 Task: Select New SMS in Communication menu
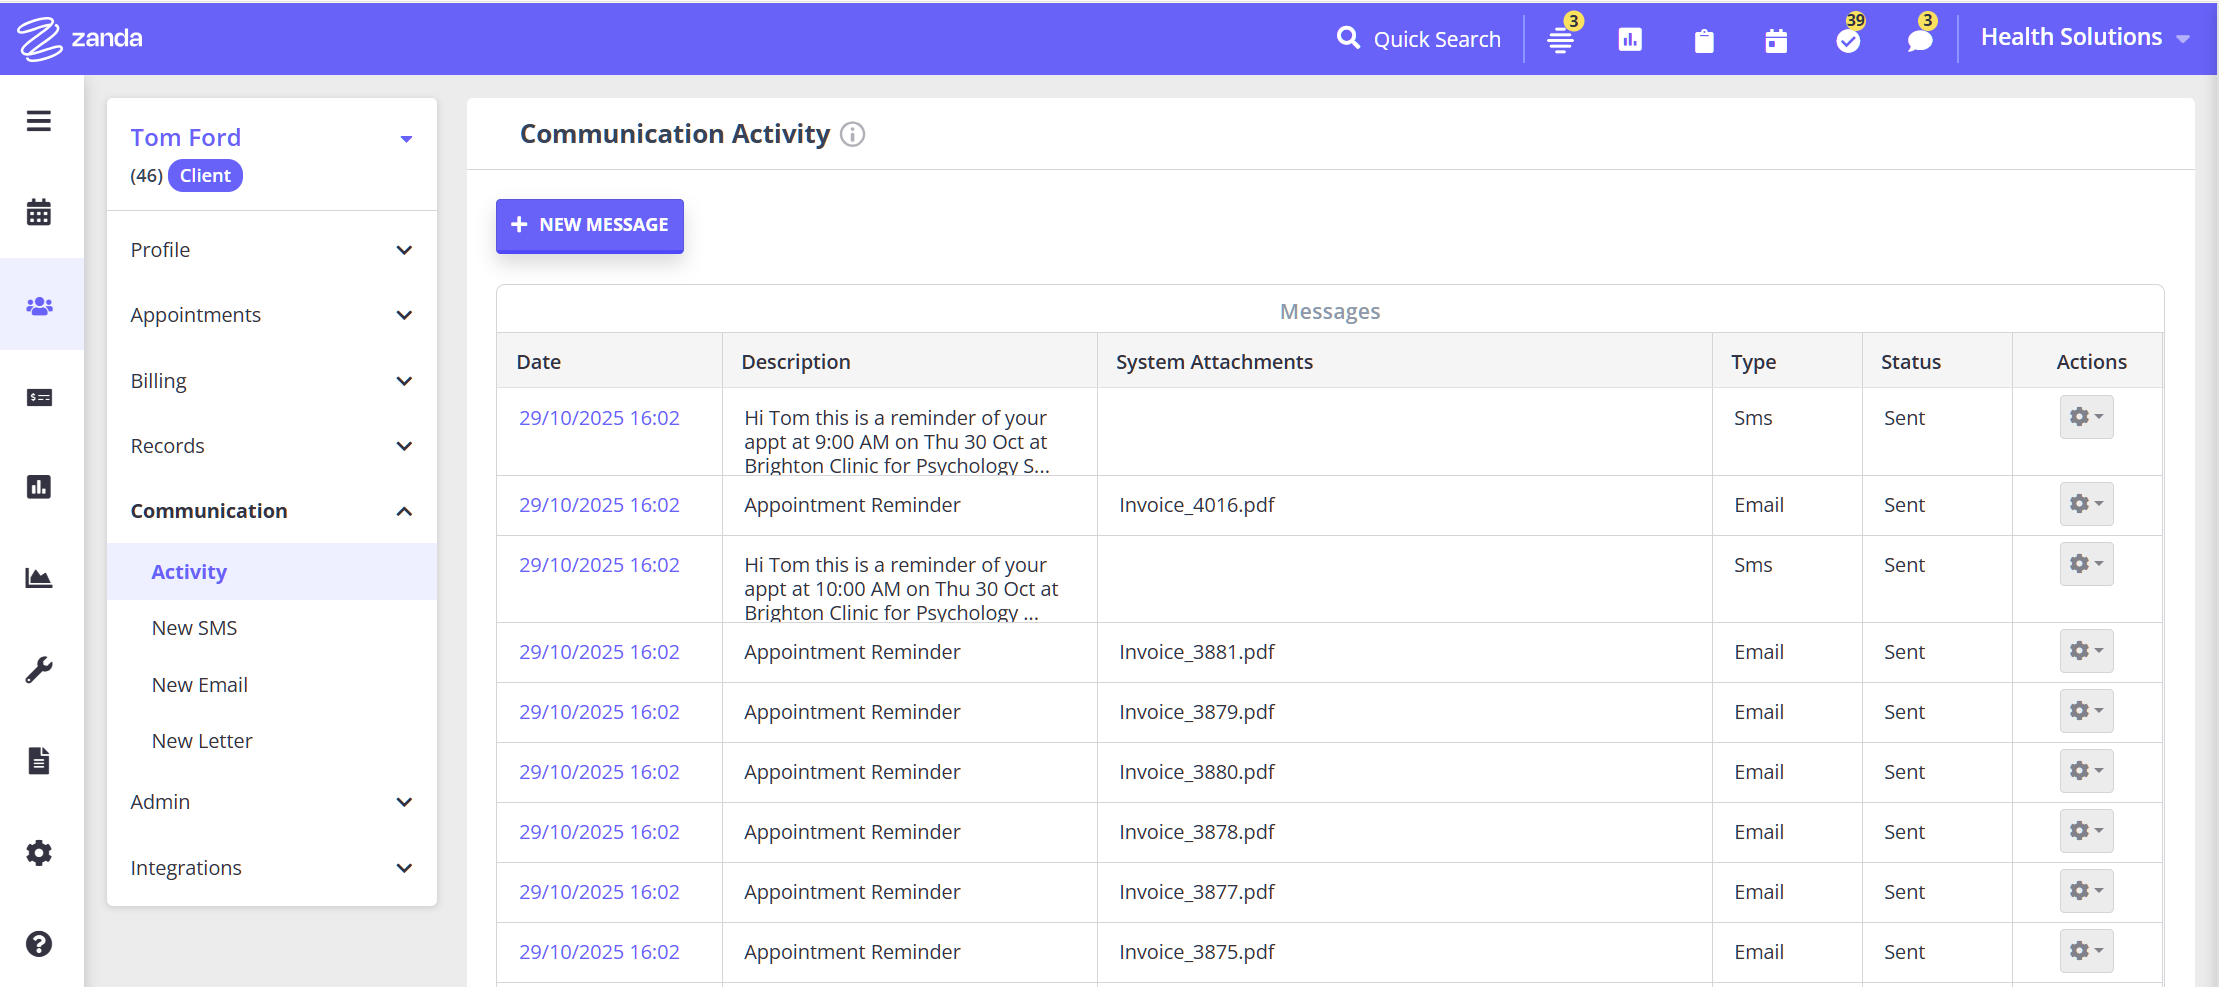194,628
